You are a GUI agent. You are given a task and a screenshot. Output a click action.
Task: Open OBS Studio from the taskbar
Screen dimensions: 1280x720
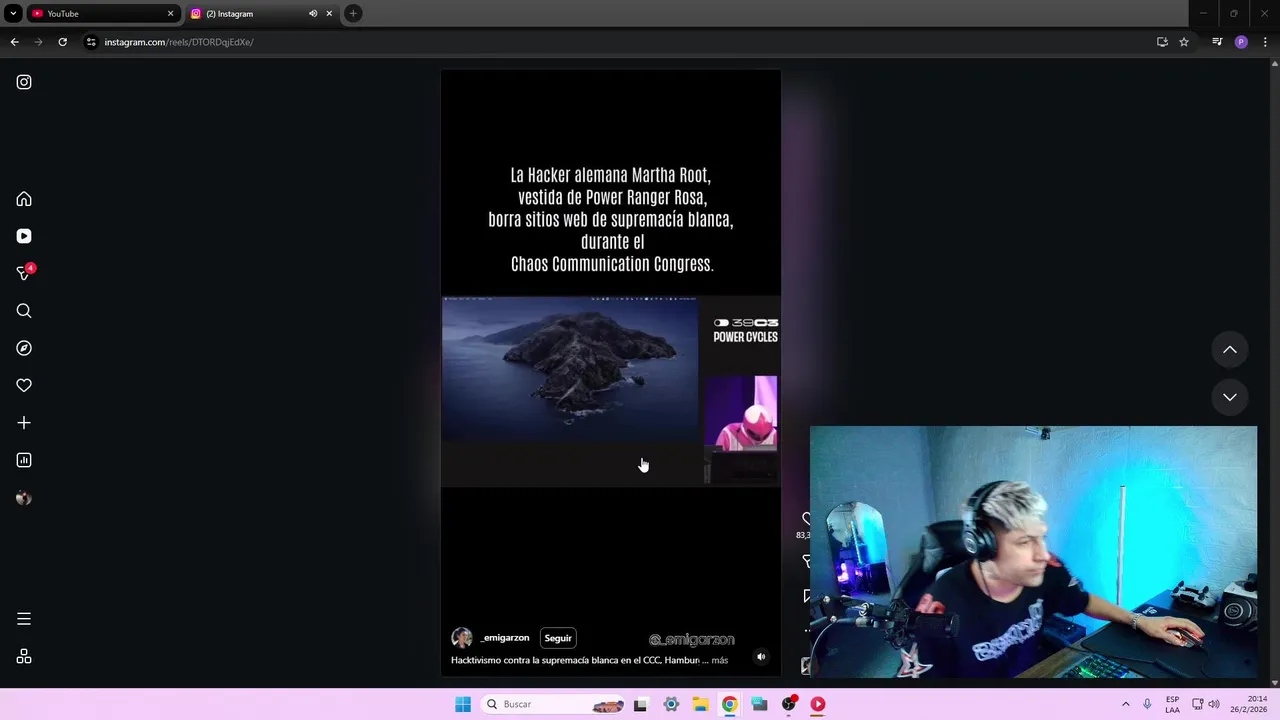[x=789, y=704]
